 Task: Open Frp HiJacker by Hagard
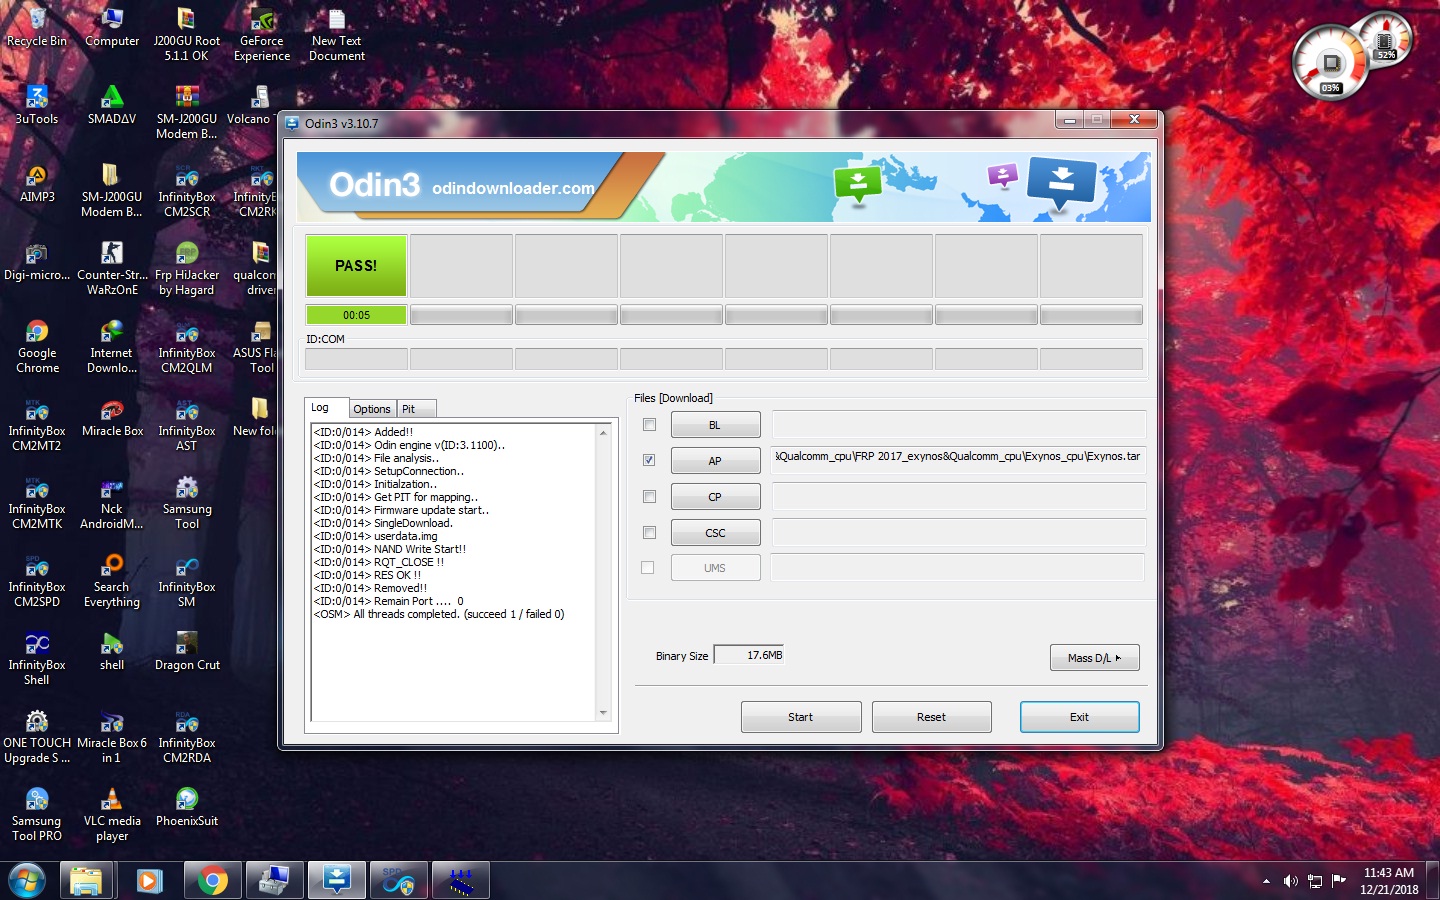tap(187, 268)
